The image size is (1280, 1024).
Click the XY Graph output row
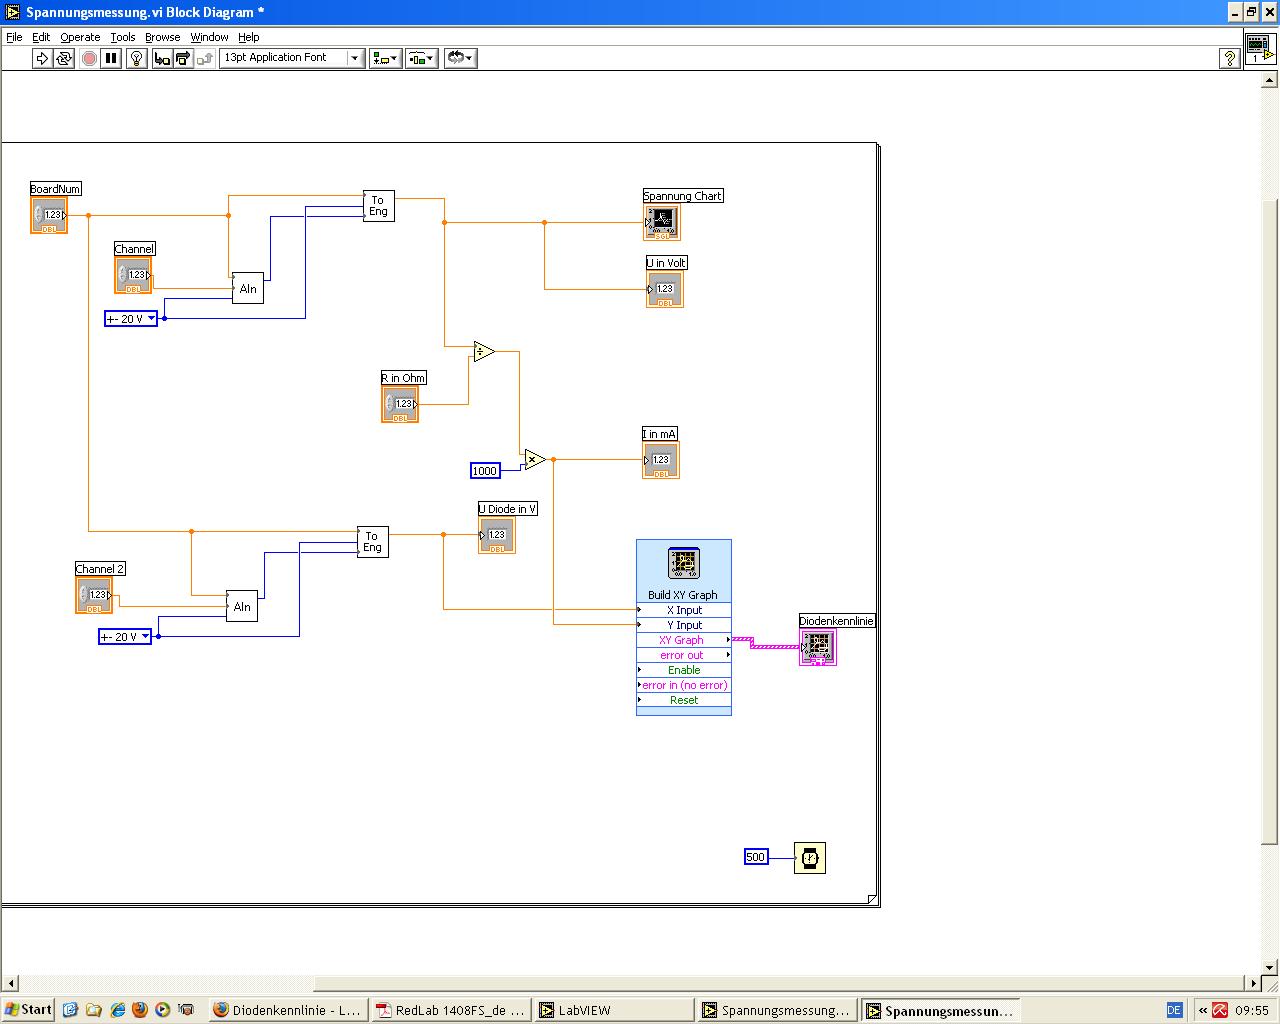[x=684, y=640]
